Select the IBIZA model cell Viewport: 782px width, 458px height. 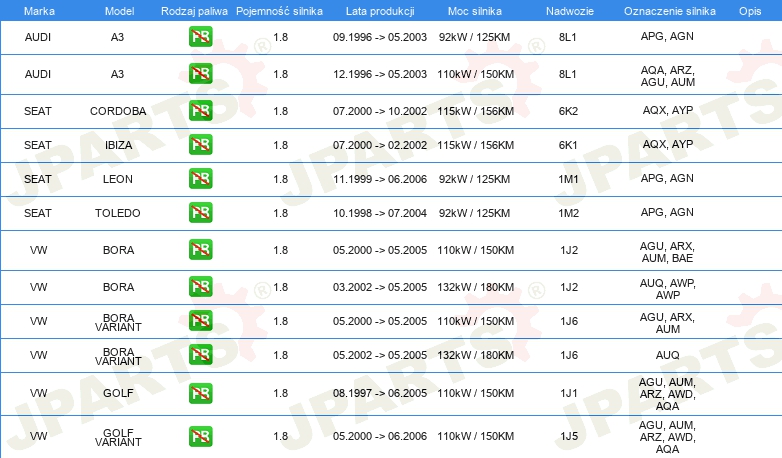119,145
